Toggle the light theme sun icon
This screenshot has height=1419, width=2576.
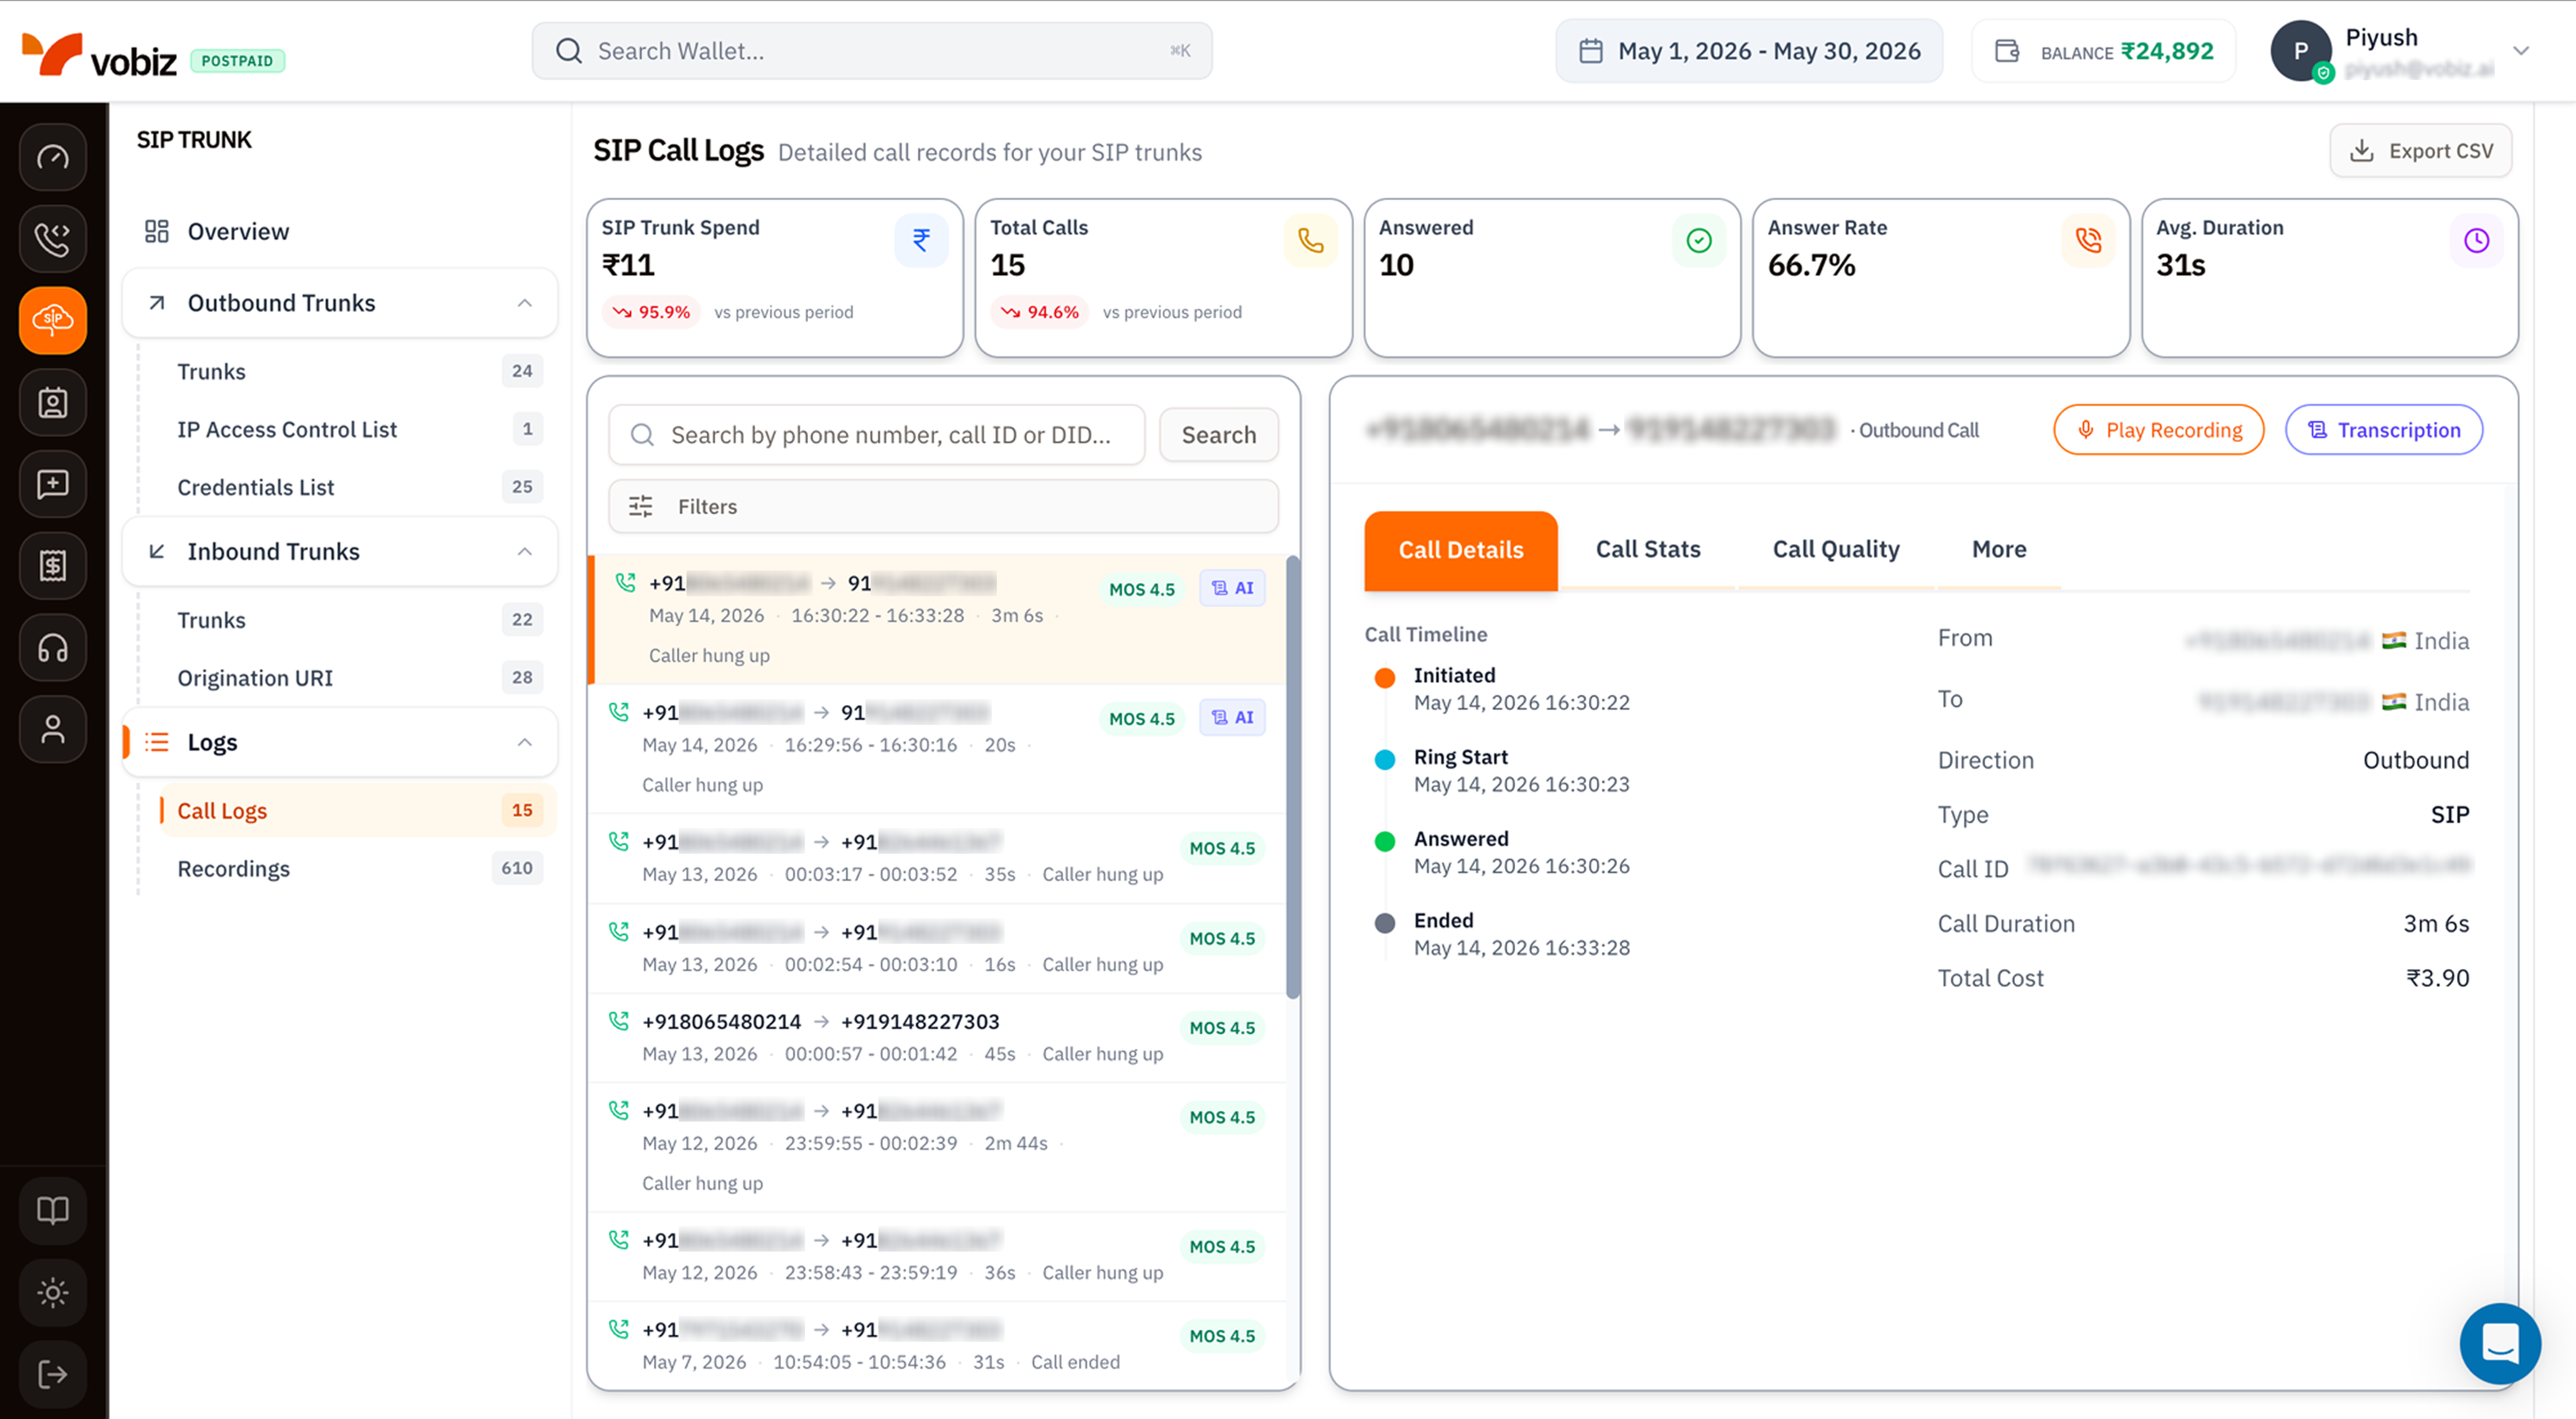[53, 1293]
